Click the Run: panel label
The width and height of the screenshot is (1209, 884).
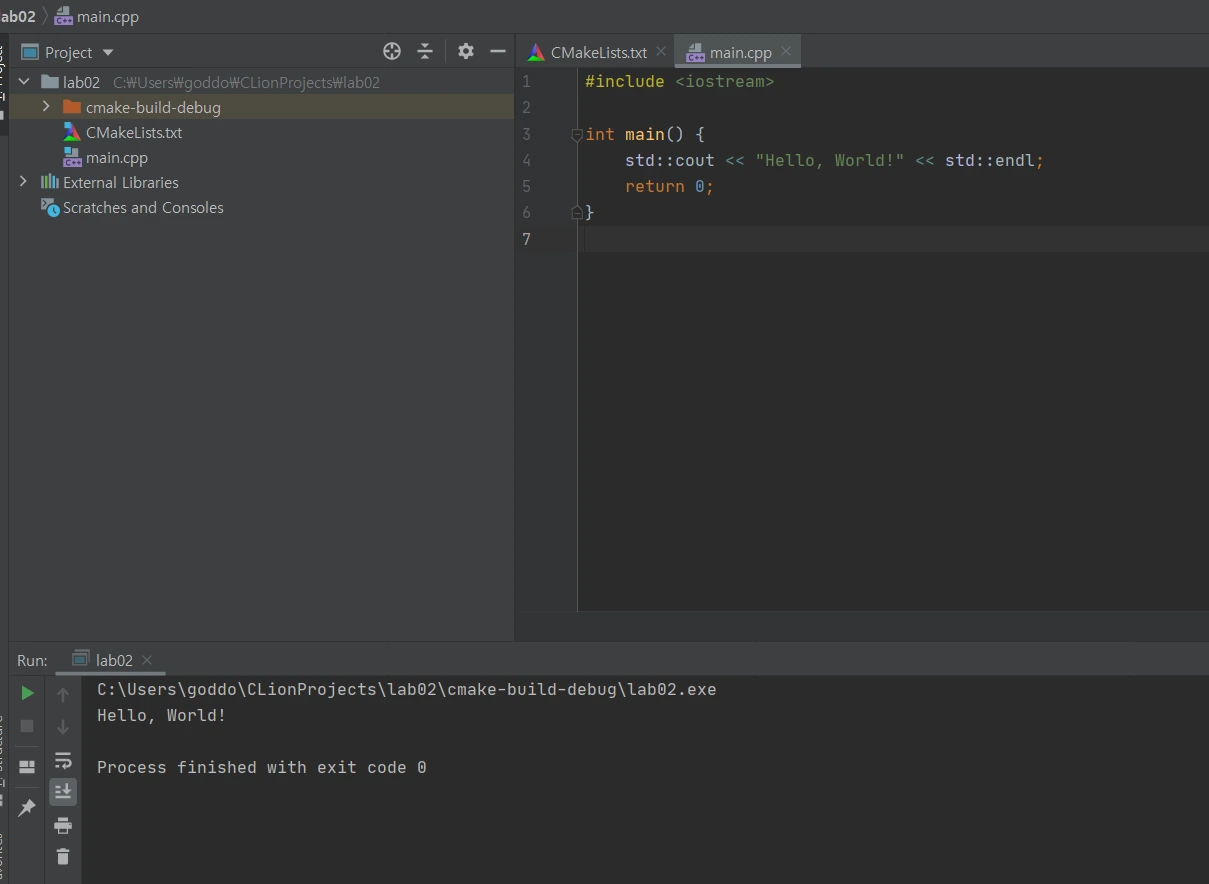32,660
